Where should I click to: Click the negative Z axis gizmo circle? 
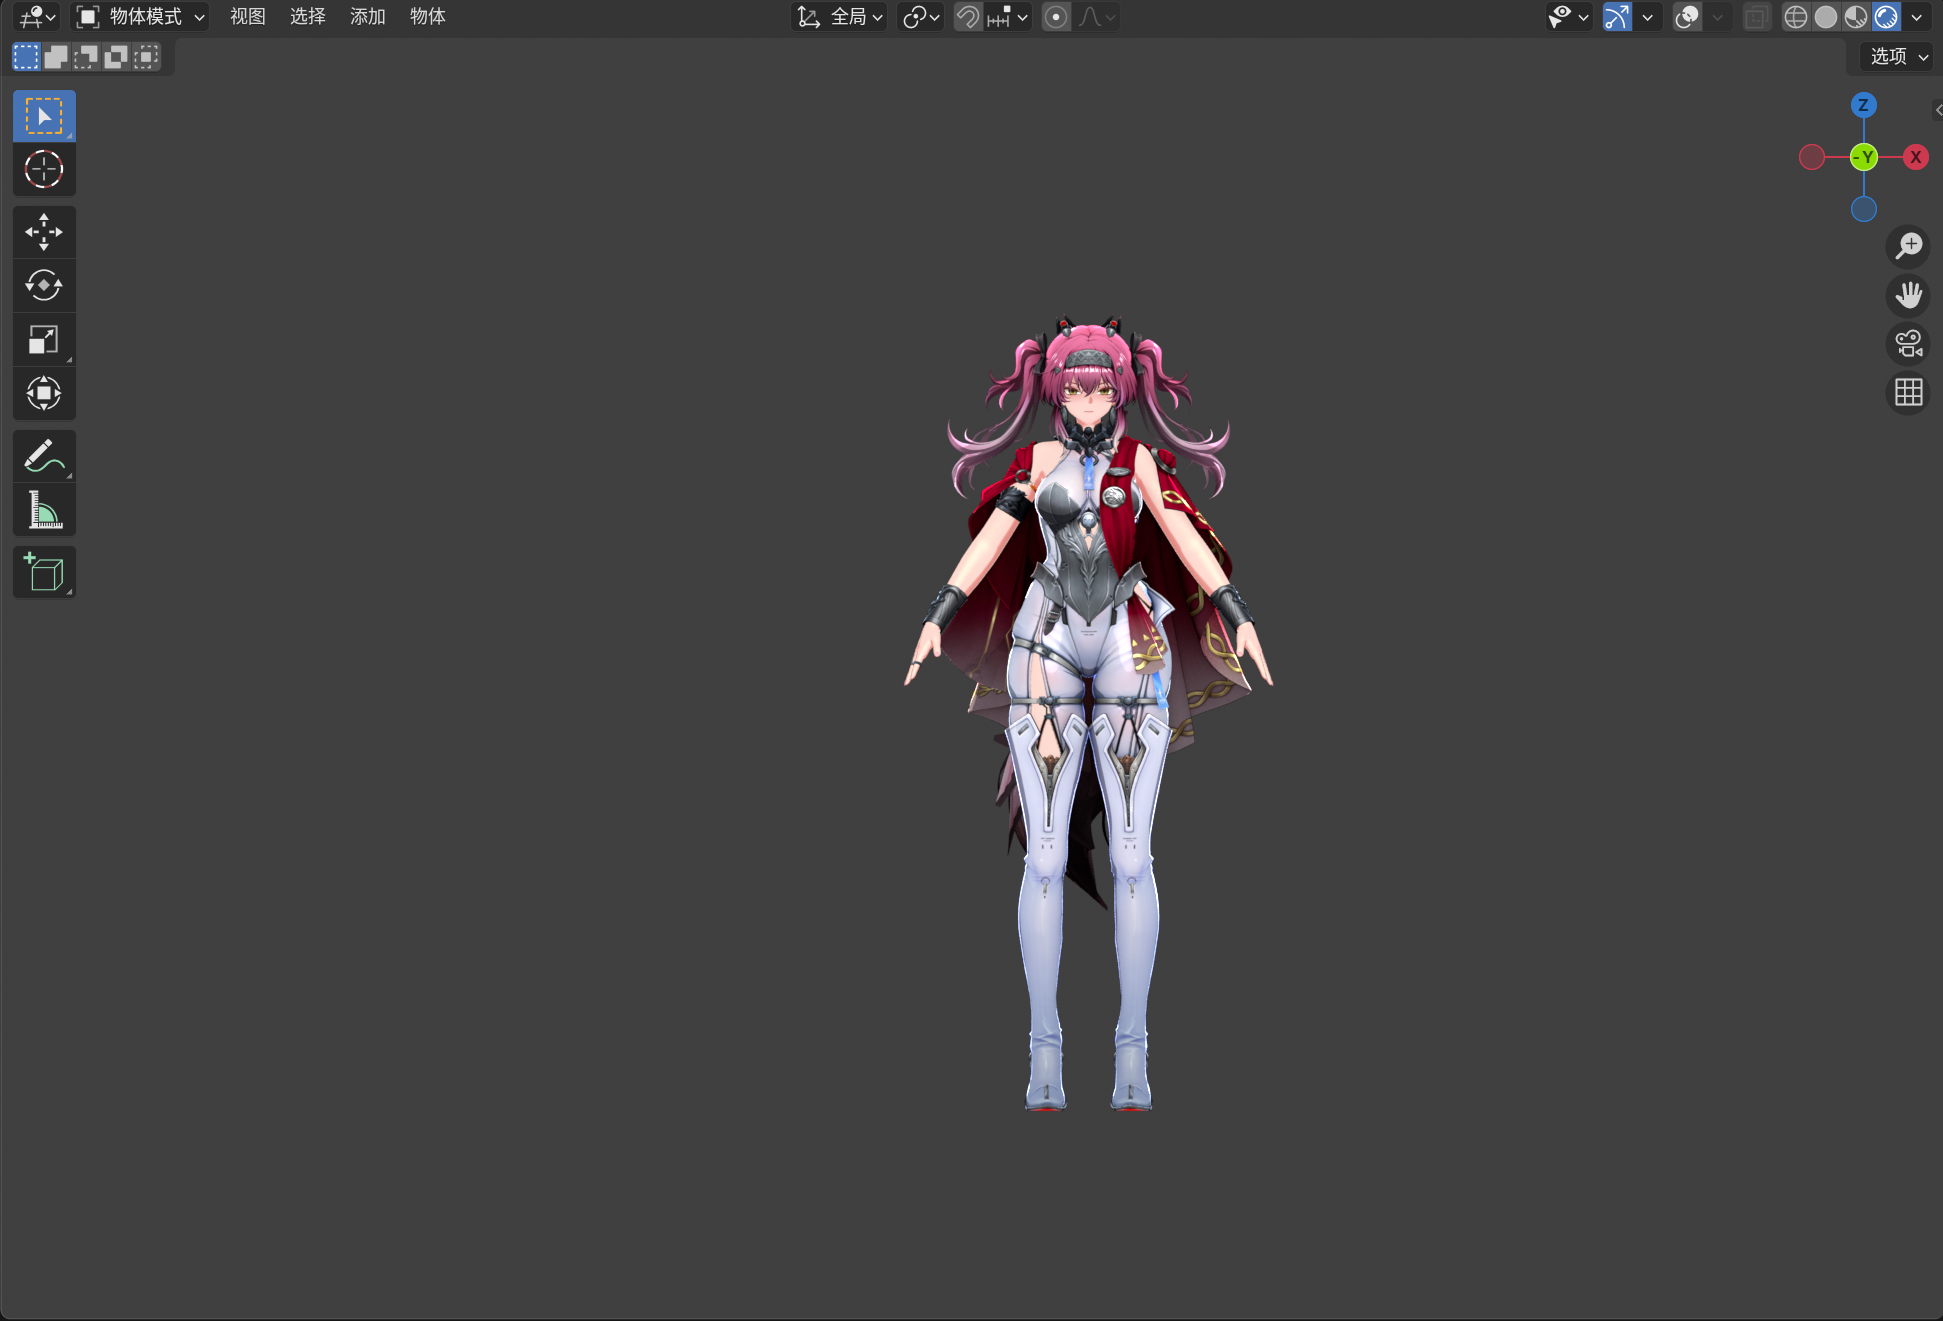[1863, 209]
